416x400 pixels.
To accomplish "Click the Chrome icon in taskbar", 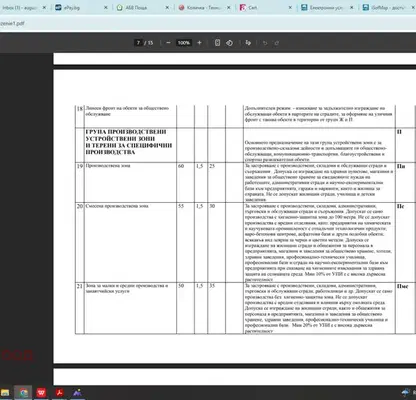I will pyautogui.click(x=23, y=393).
